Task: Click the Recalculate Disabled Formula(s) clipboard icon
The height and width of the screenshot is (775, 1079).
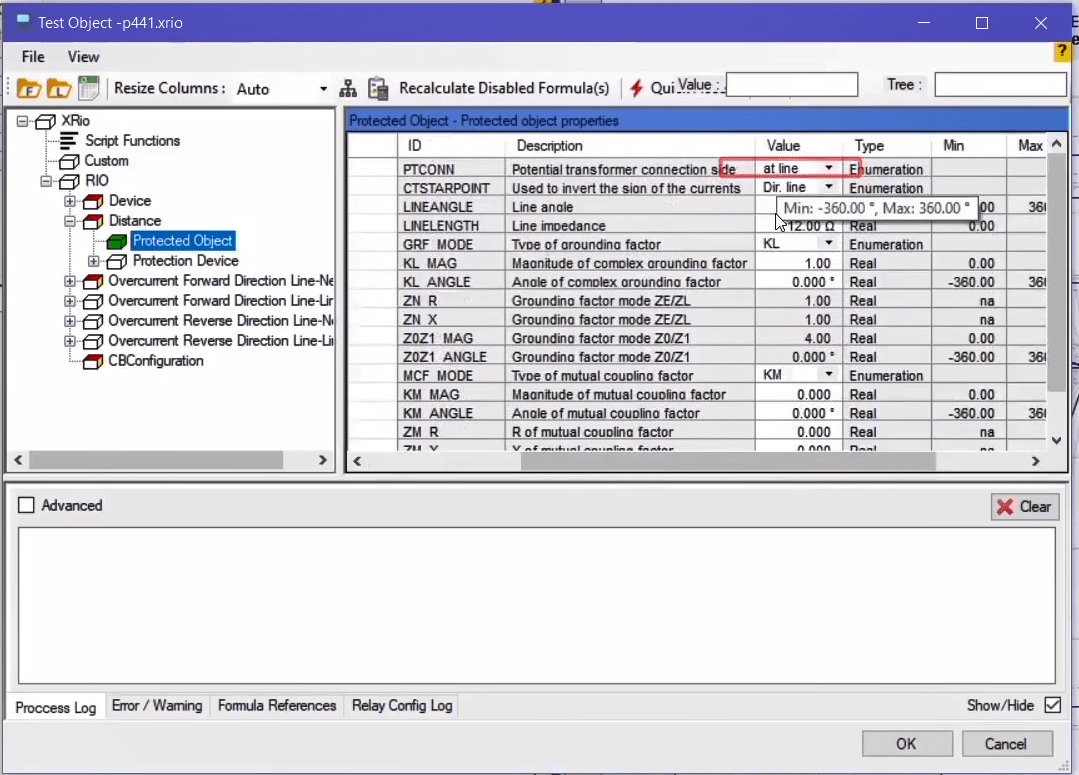Action: (x=378, y=88)
